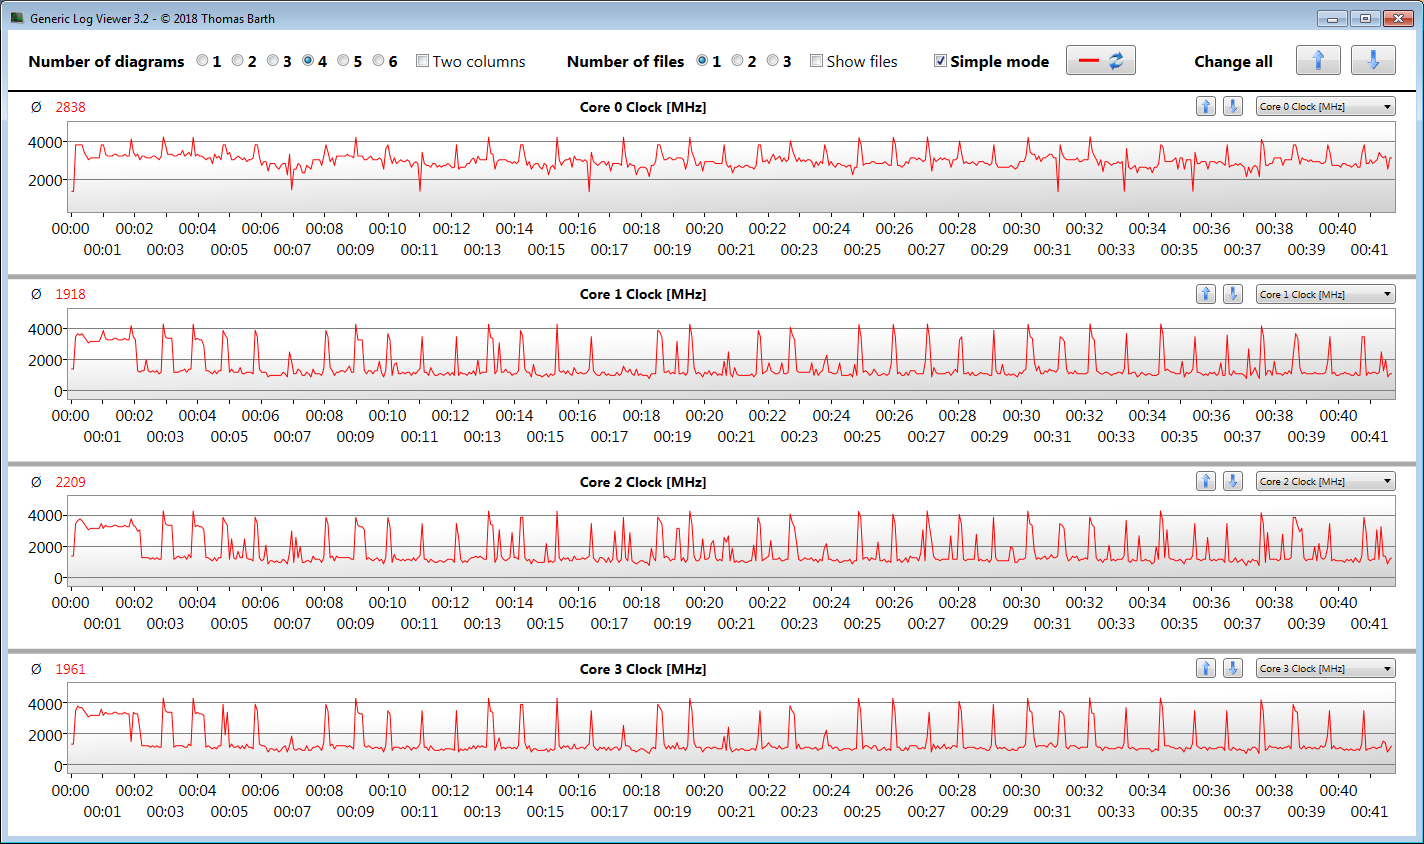Open the Core 2 Clock [MHz] dropdown
Image resolution: width=1424 pixels, height=844 pixels.
(x=1325, y=482)
